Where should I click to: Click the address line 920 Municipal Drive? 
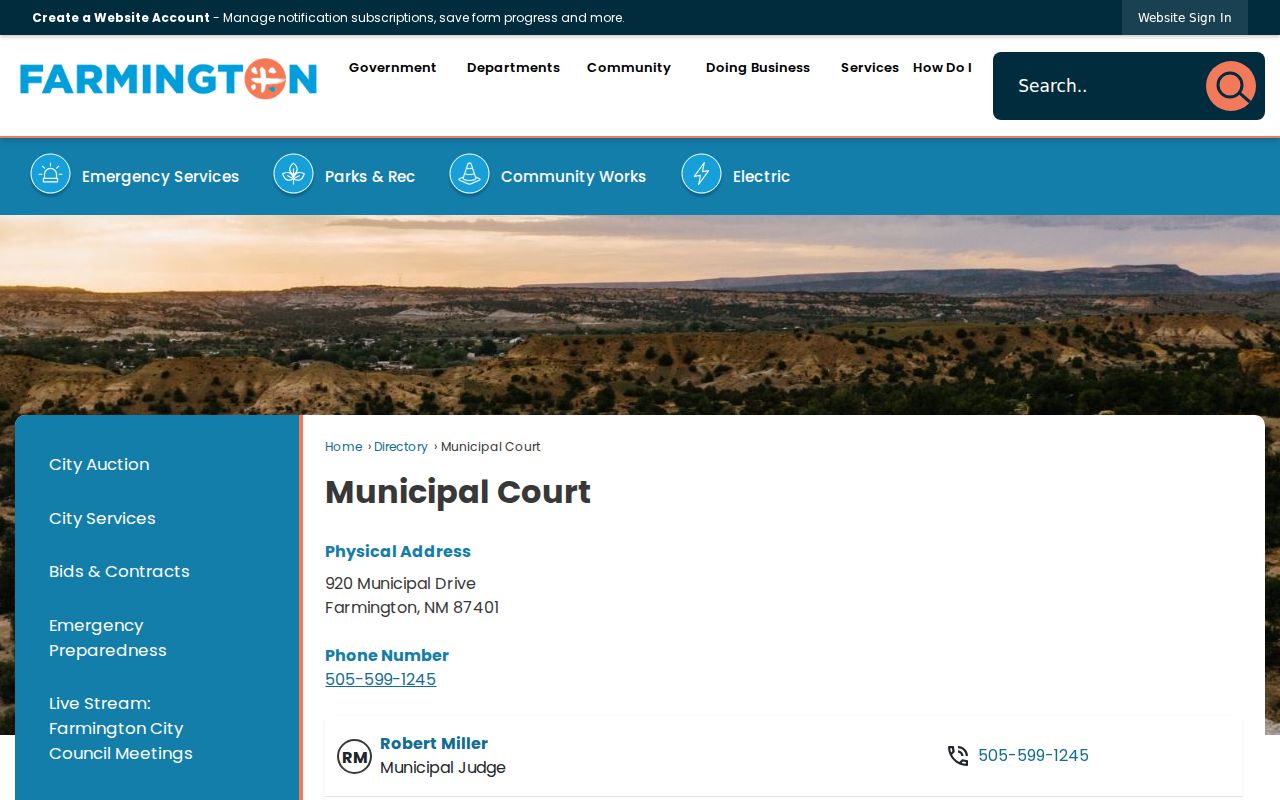coord(400,583)
